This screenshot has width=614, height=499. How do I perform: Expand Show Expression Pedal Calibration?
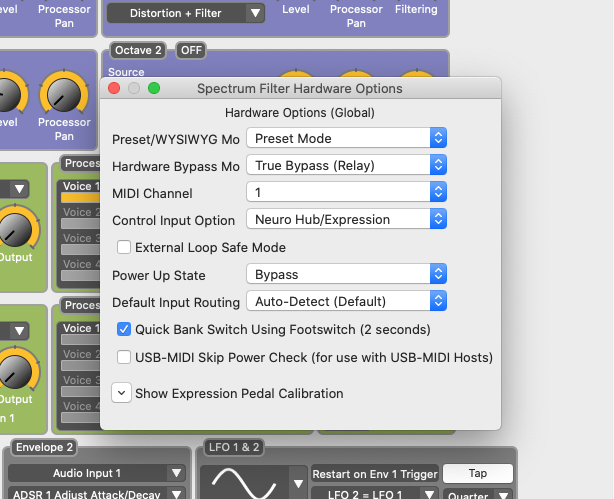[x=121, y=393]
